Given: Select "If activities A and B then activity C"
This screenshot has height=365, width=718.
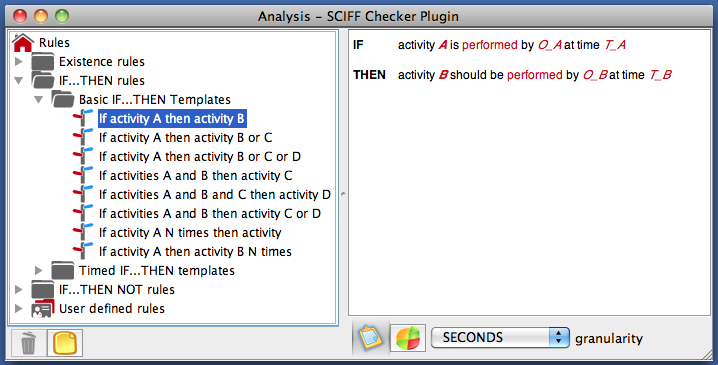Looking at the screenshot, I should (195, 175).
